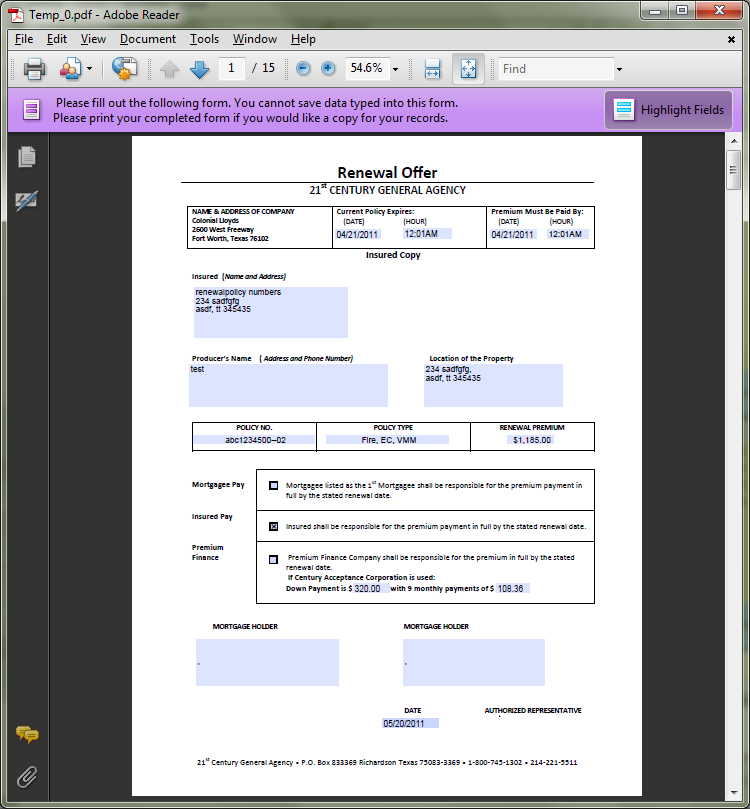
Task: Click the monthly payments 108.36 field
Action: click(x=513, y=589)
